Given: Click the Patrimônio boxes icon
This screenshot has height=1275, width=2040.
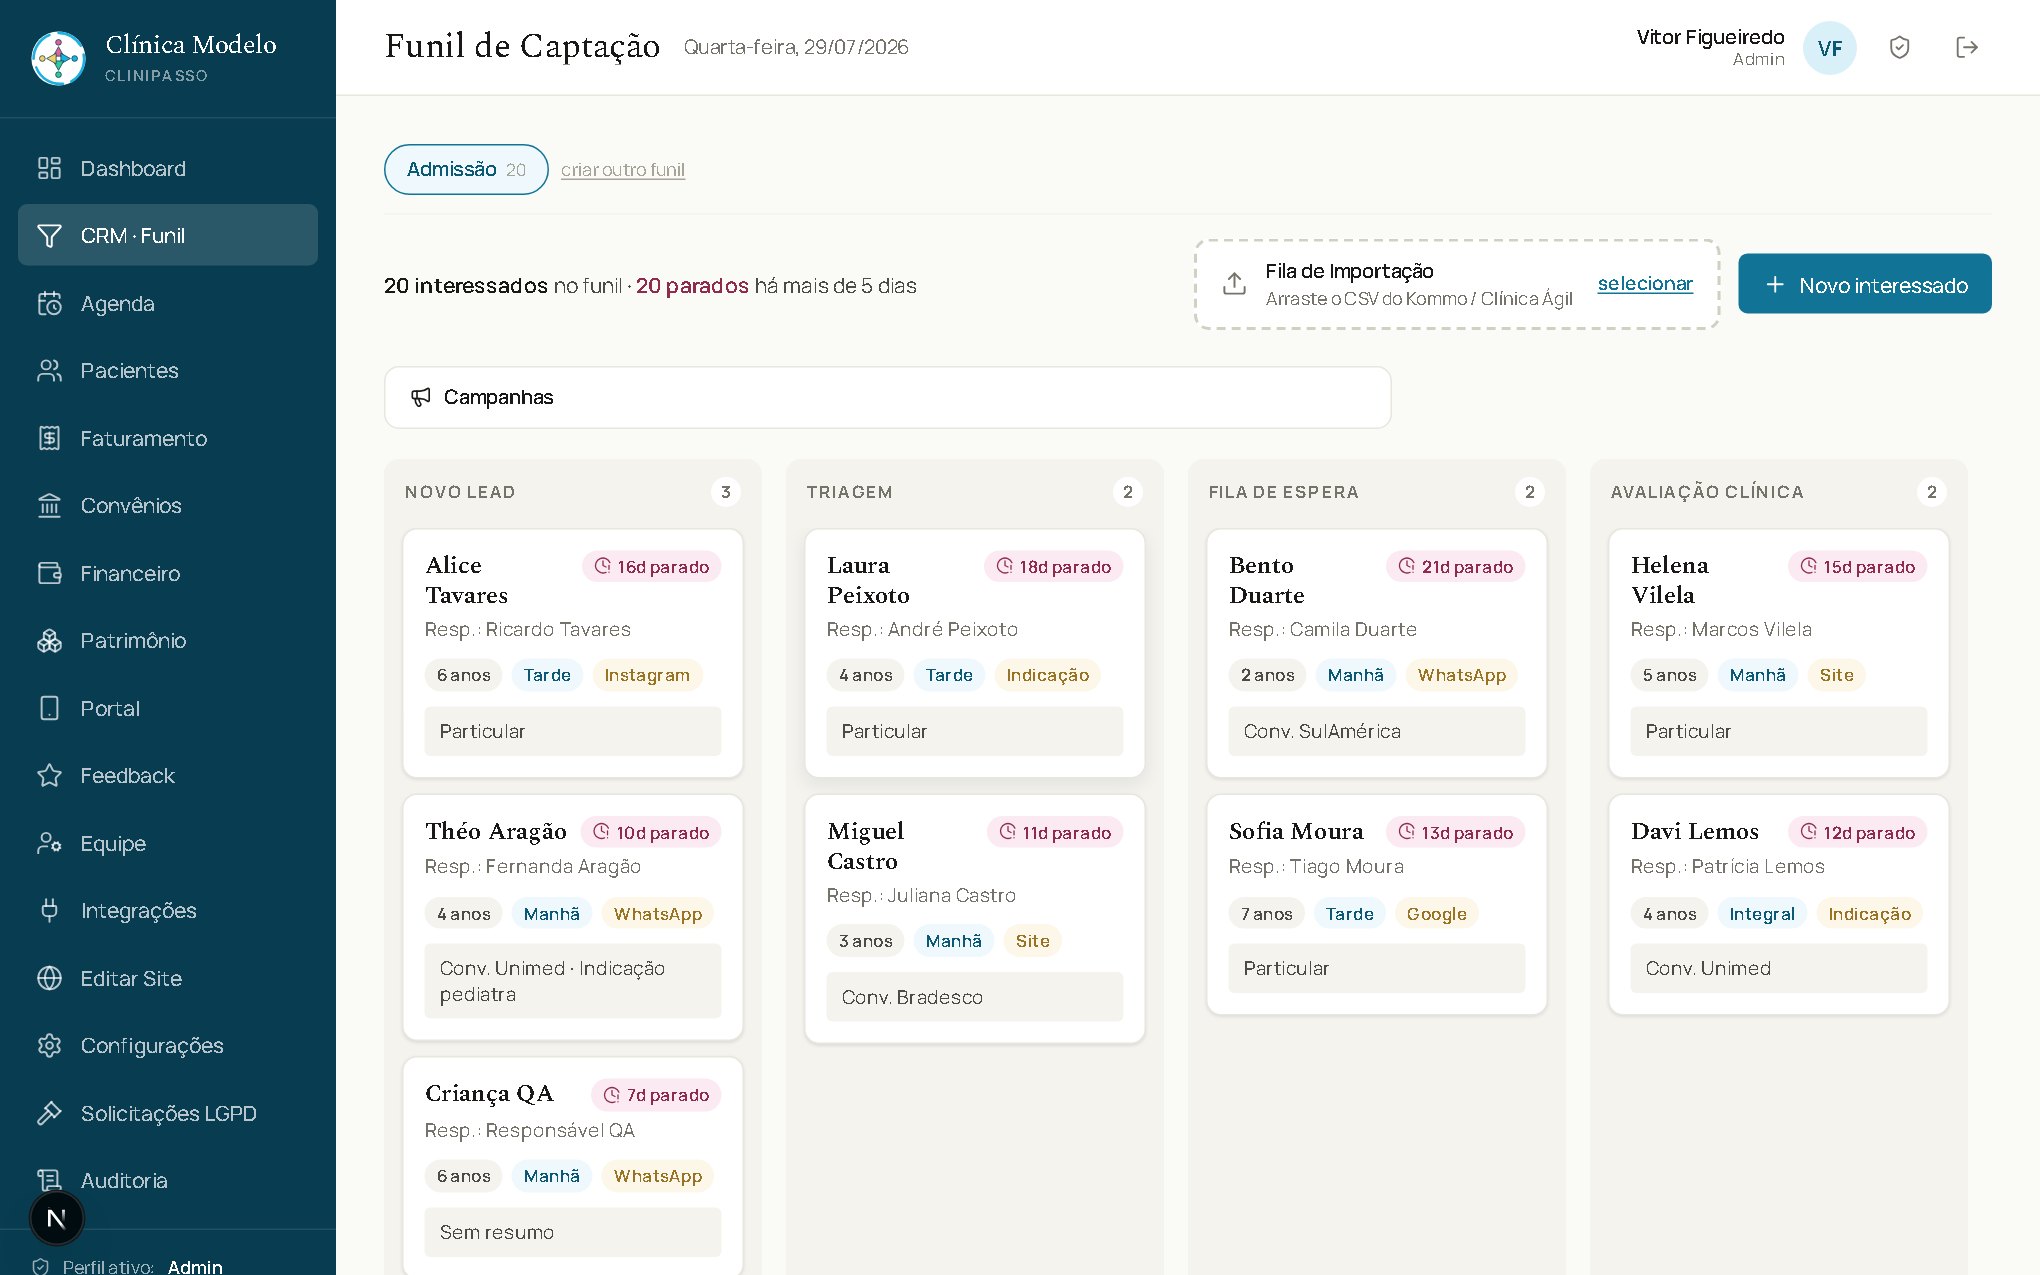Looking at the screenshot, I should click(x=49, y=640).
